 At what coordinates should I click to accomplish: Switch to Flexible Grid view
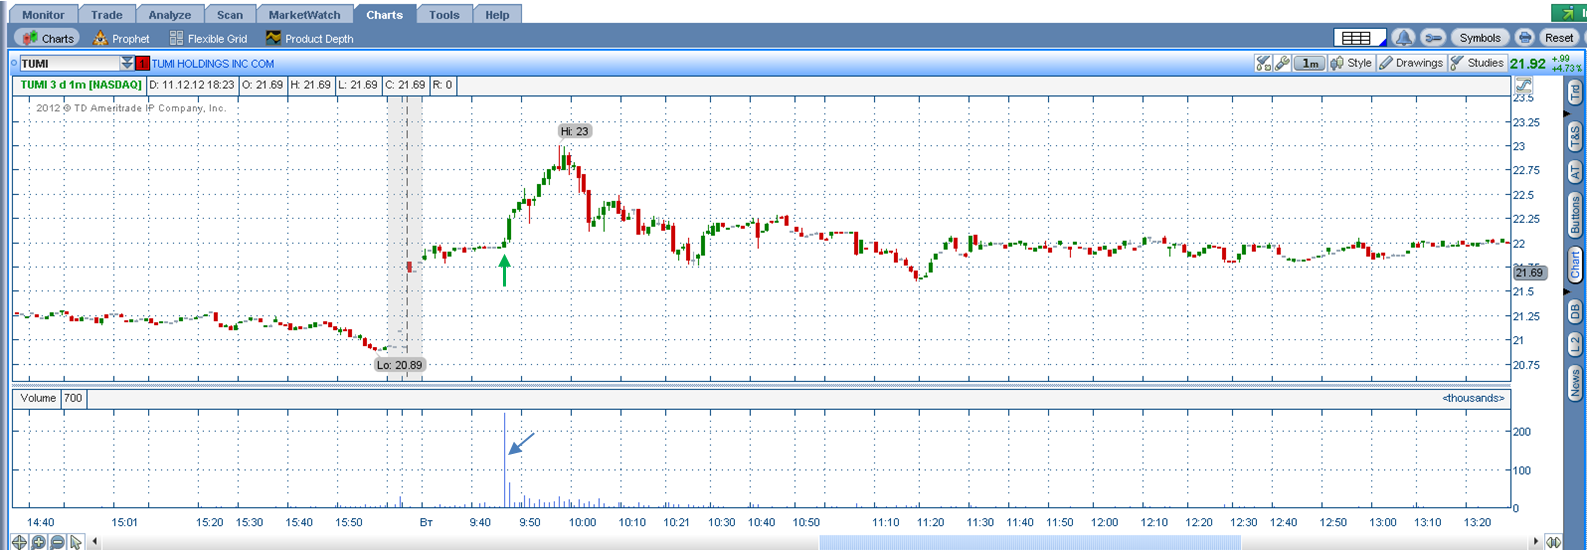coord(208,38)
